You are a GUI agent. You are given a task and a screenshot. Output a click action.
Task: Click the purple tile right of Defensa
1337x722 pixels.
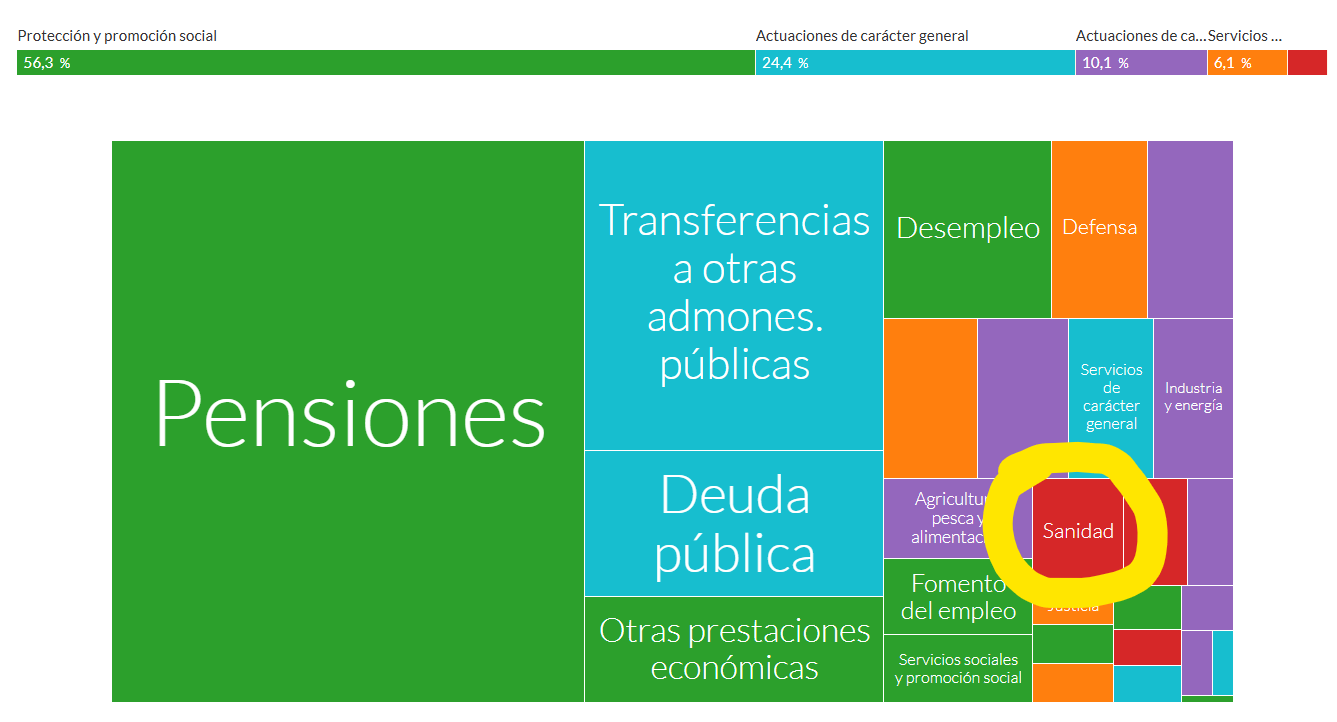1190,229
